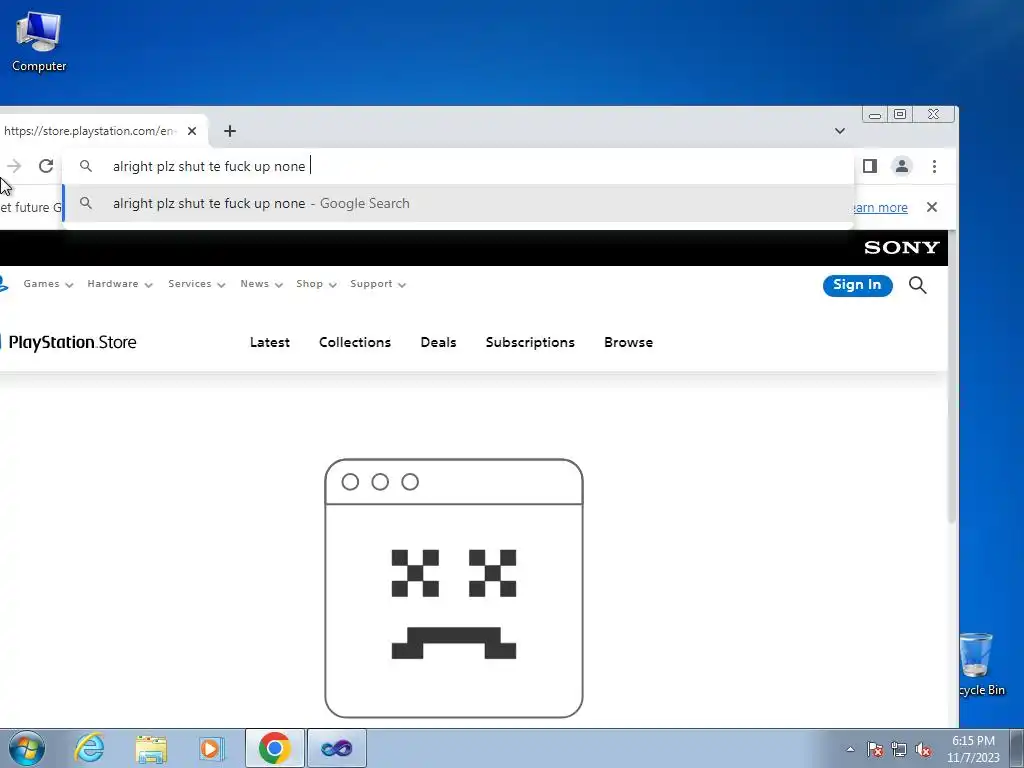This screenshot has width=1024, height=768.
Task: Follow the Learn more link
Action: (880, 208)
